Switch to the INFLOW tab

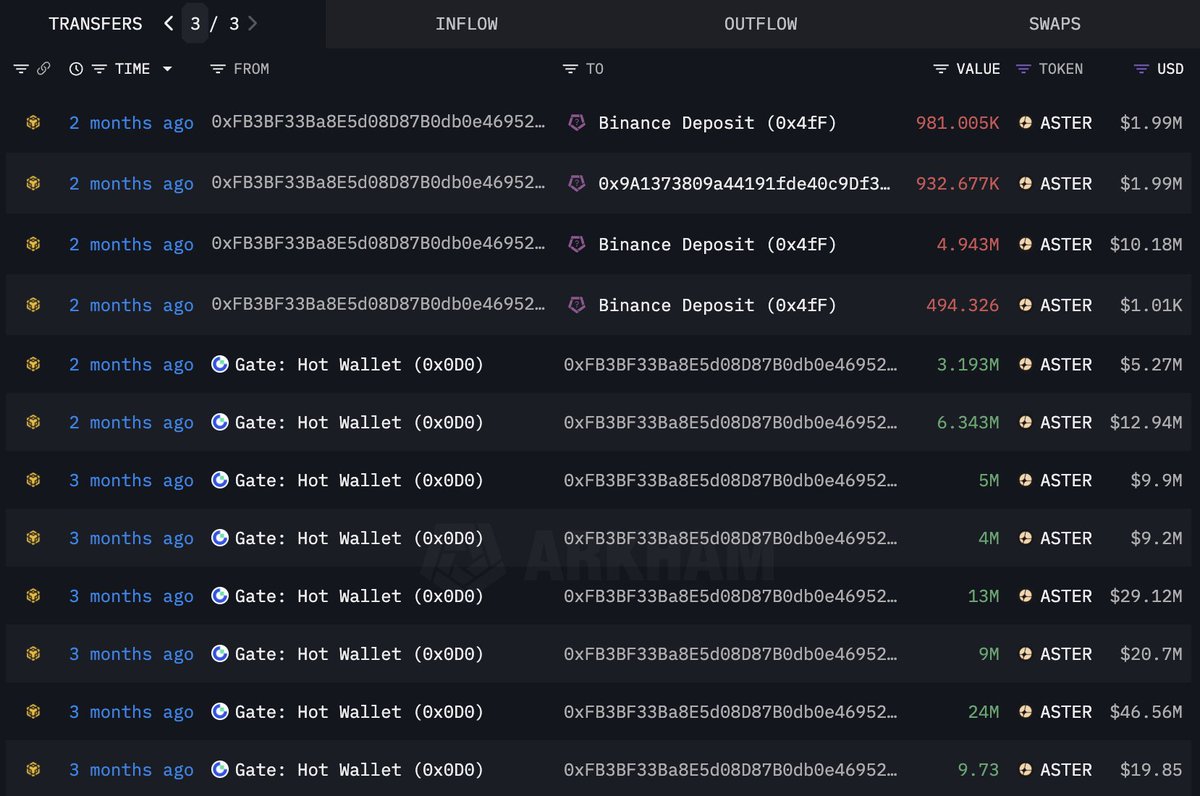[x=466, y=24]
